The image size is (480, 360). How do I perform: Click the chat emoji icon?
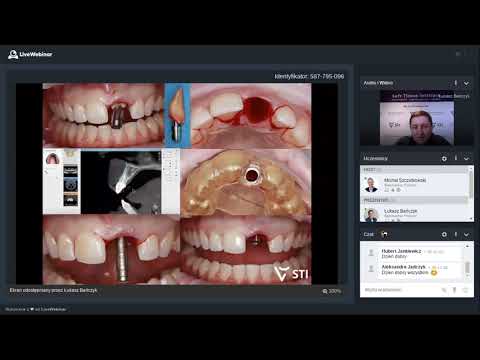[454, 290]
